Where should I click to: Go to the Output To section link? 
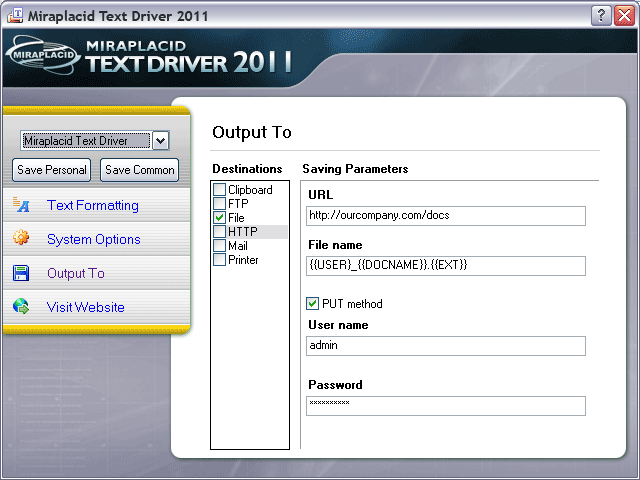pyautogui.click(x=76, y=273)
